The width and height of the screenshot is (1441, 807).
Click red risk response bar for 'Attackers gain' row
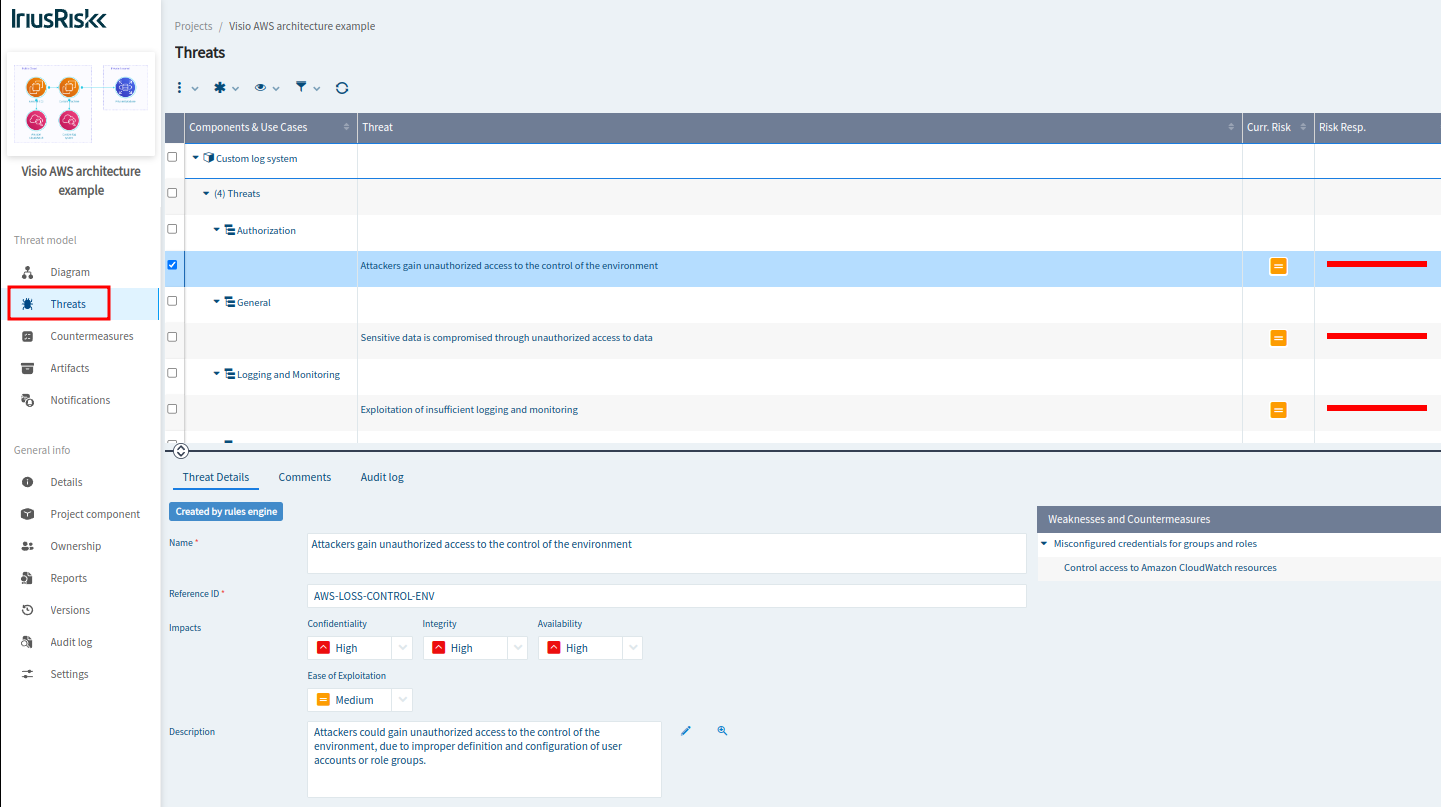(1377, 264)
